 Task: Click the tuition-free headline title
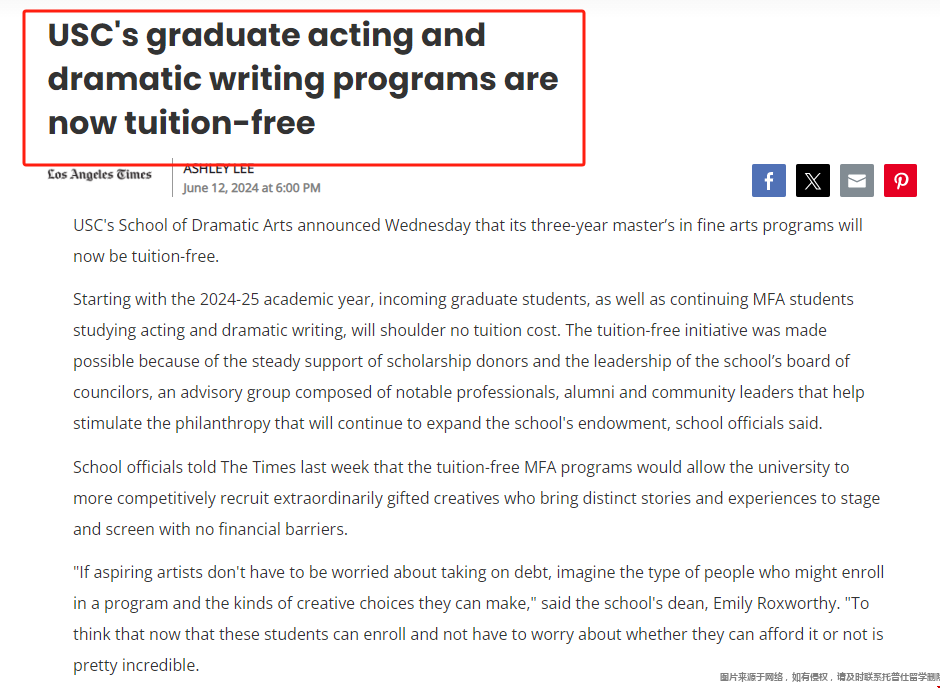(x=303, y=79)
